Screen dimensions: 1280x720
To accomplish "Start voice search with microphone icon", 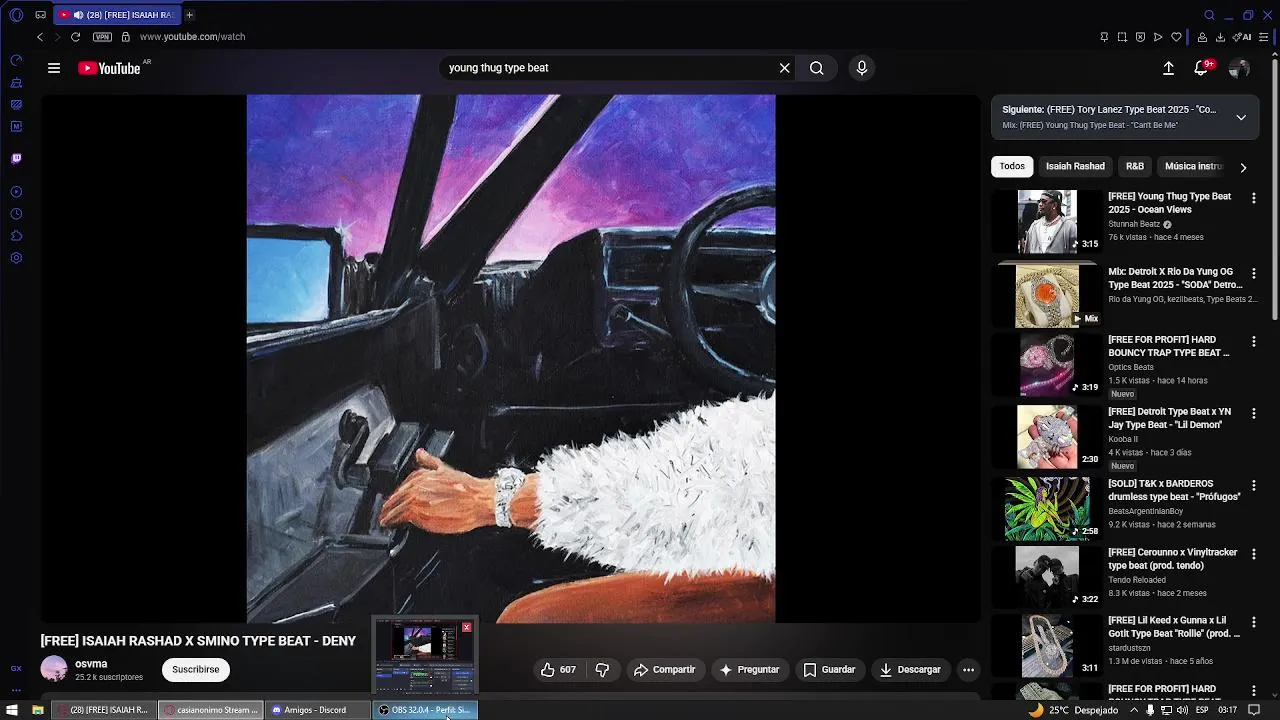I will (862, 68).
